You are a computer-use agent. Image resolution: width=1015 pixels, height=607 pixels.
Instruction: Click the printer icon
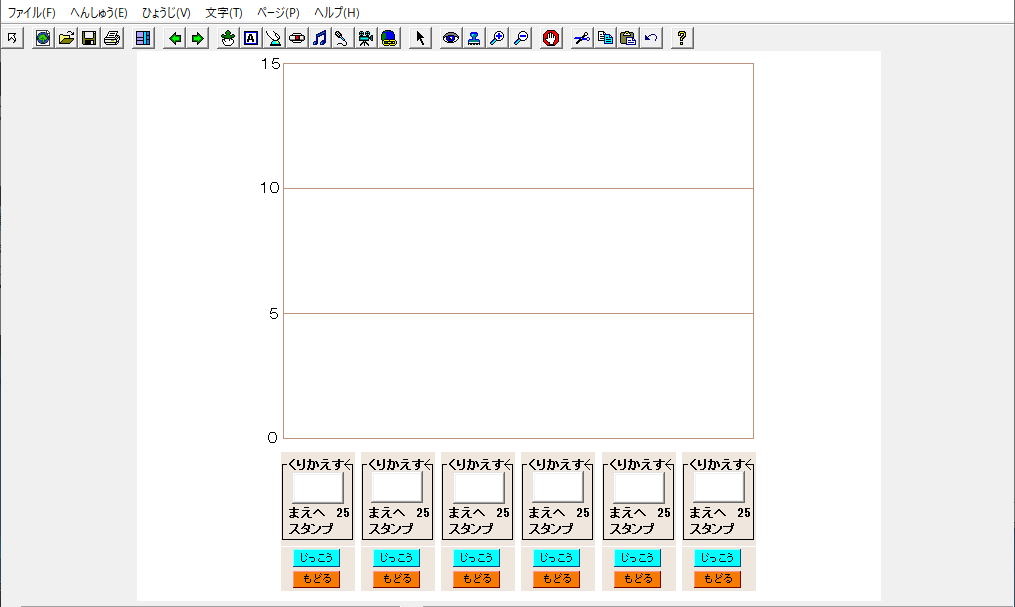[112, 38]
